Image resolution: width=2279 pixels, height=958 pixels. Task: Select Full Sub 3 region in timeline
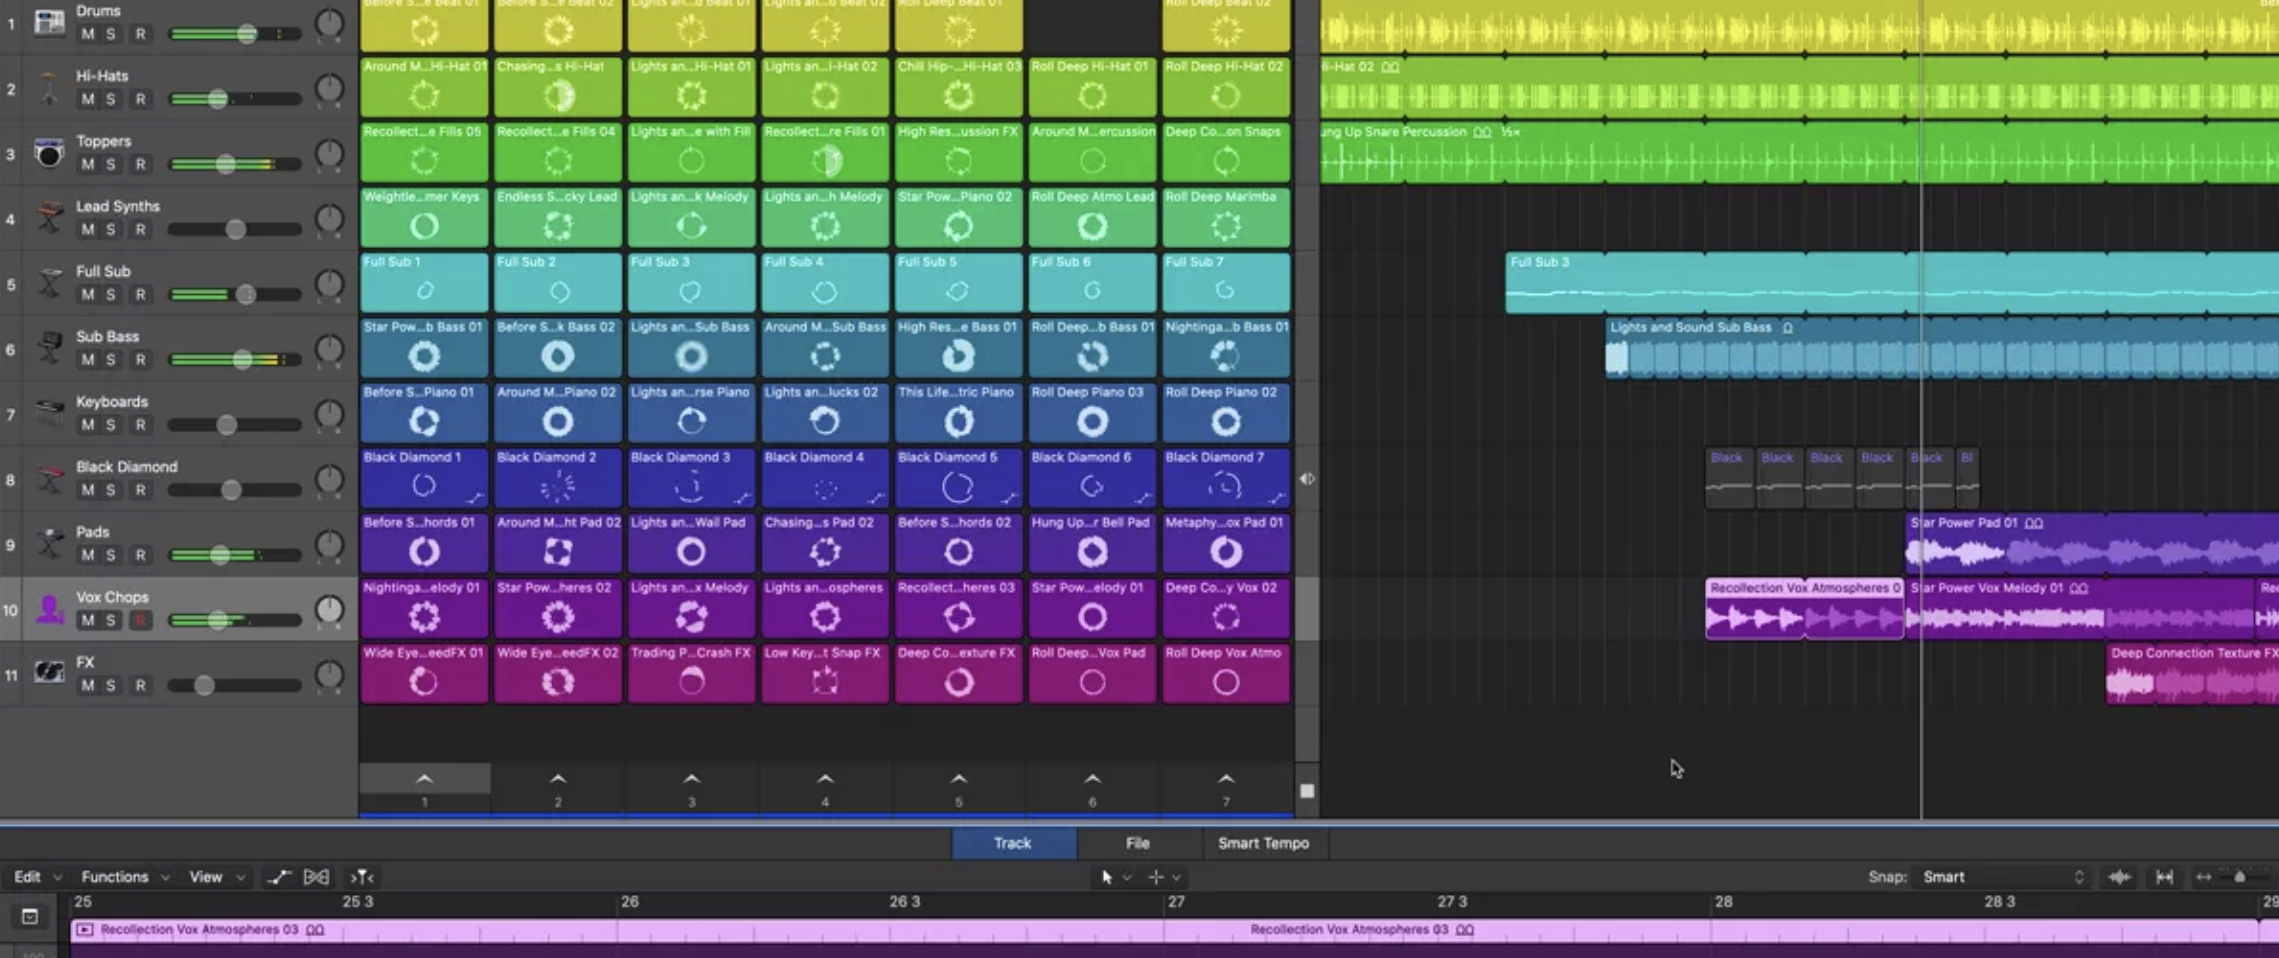(x=1892, y=283)
